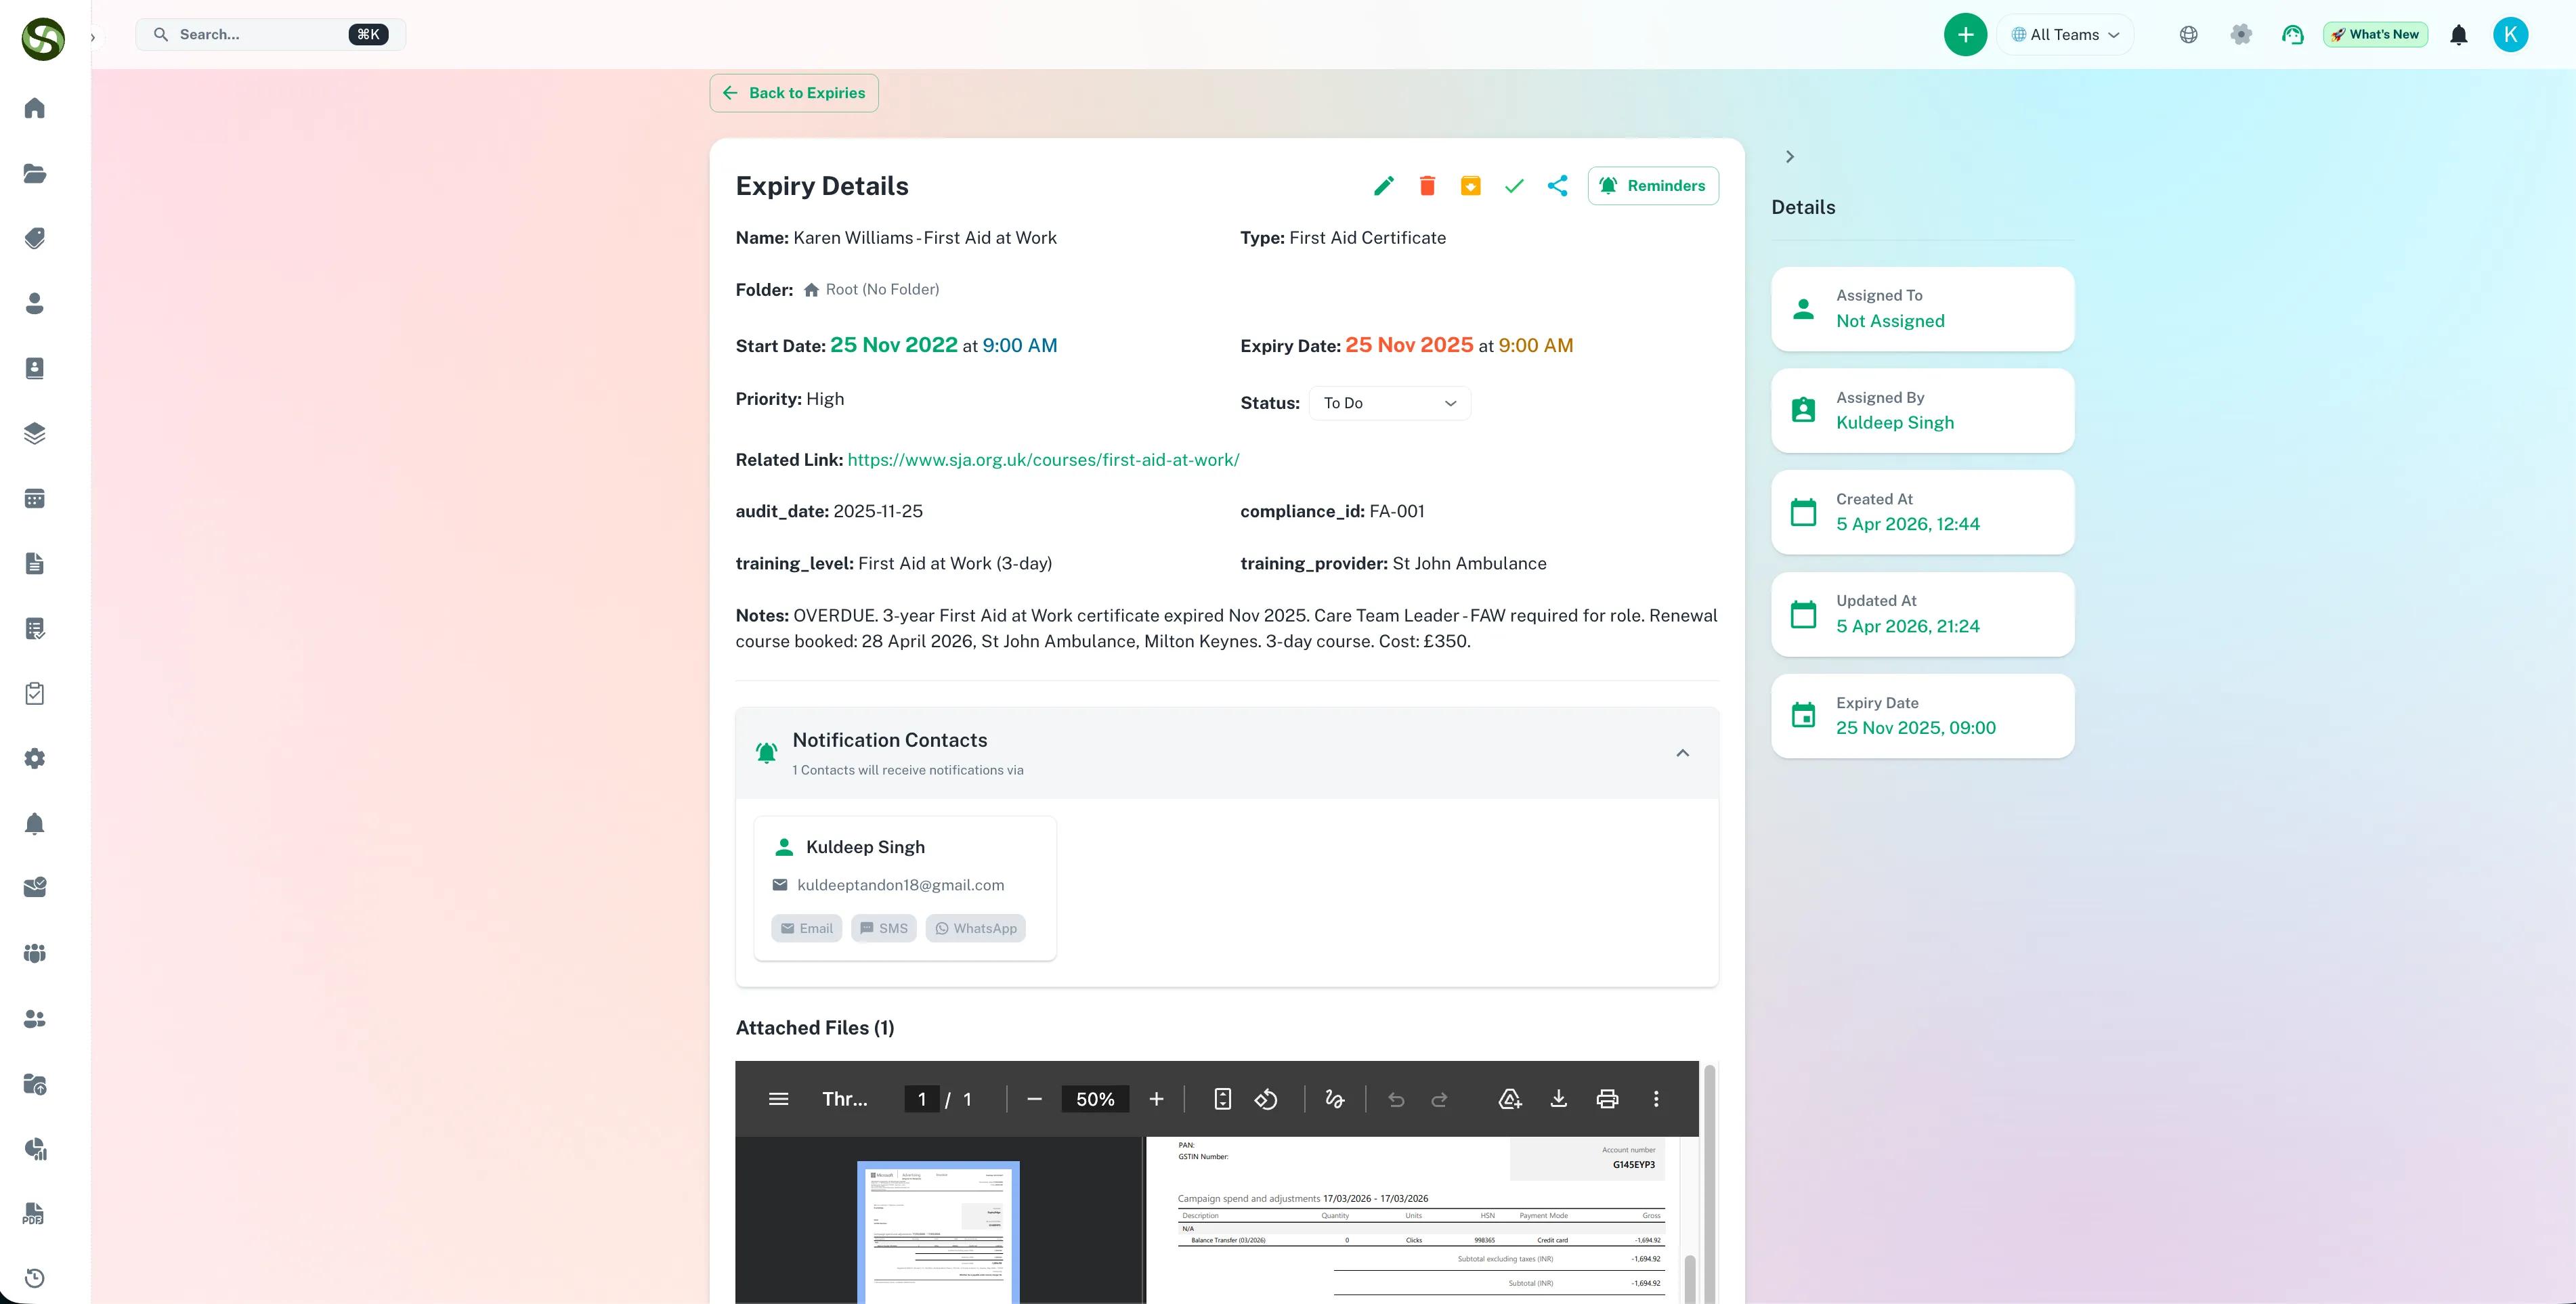The image size is (2576, 1304).
Task: Toggle the WhatsApp notification chip
Action: click(975, 928)
